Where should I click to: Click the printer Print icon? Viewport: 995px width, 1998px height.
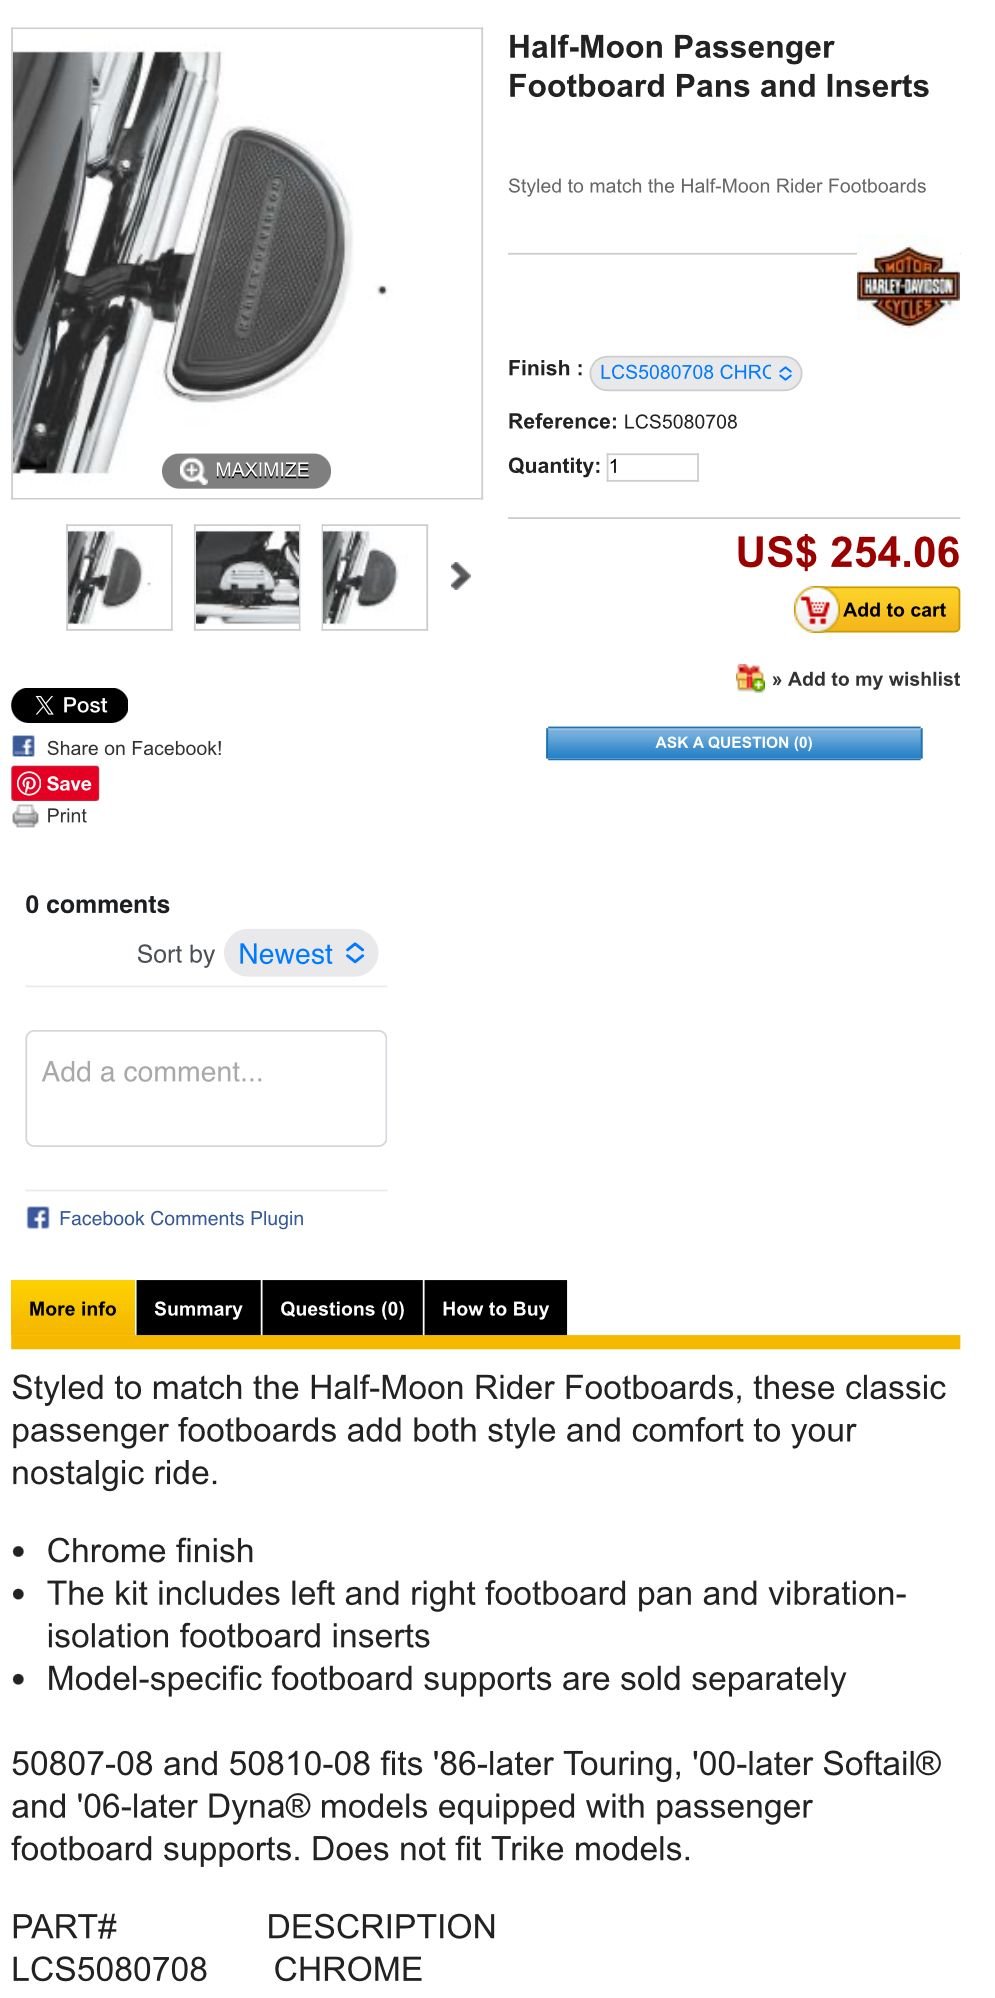click(25, 816)
